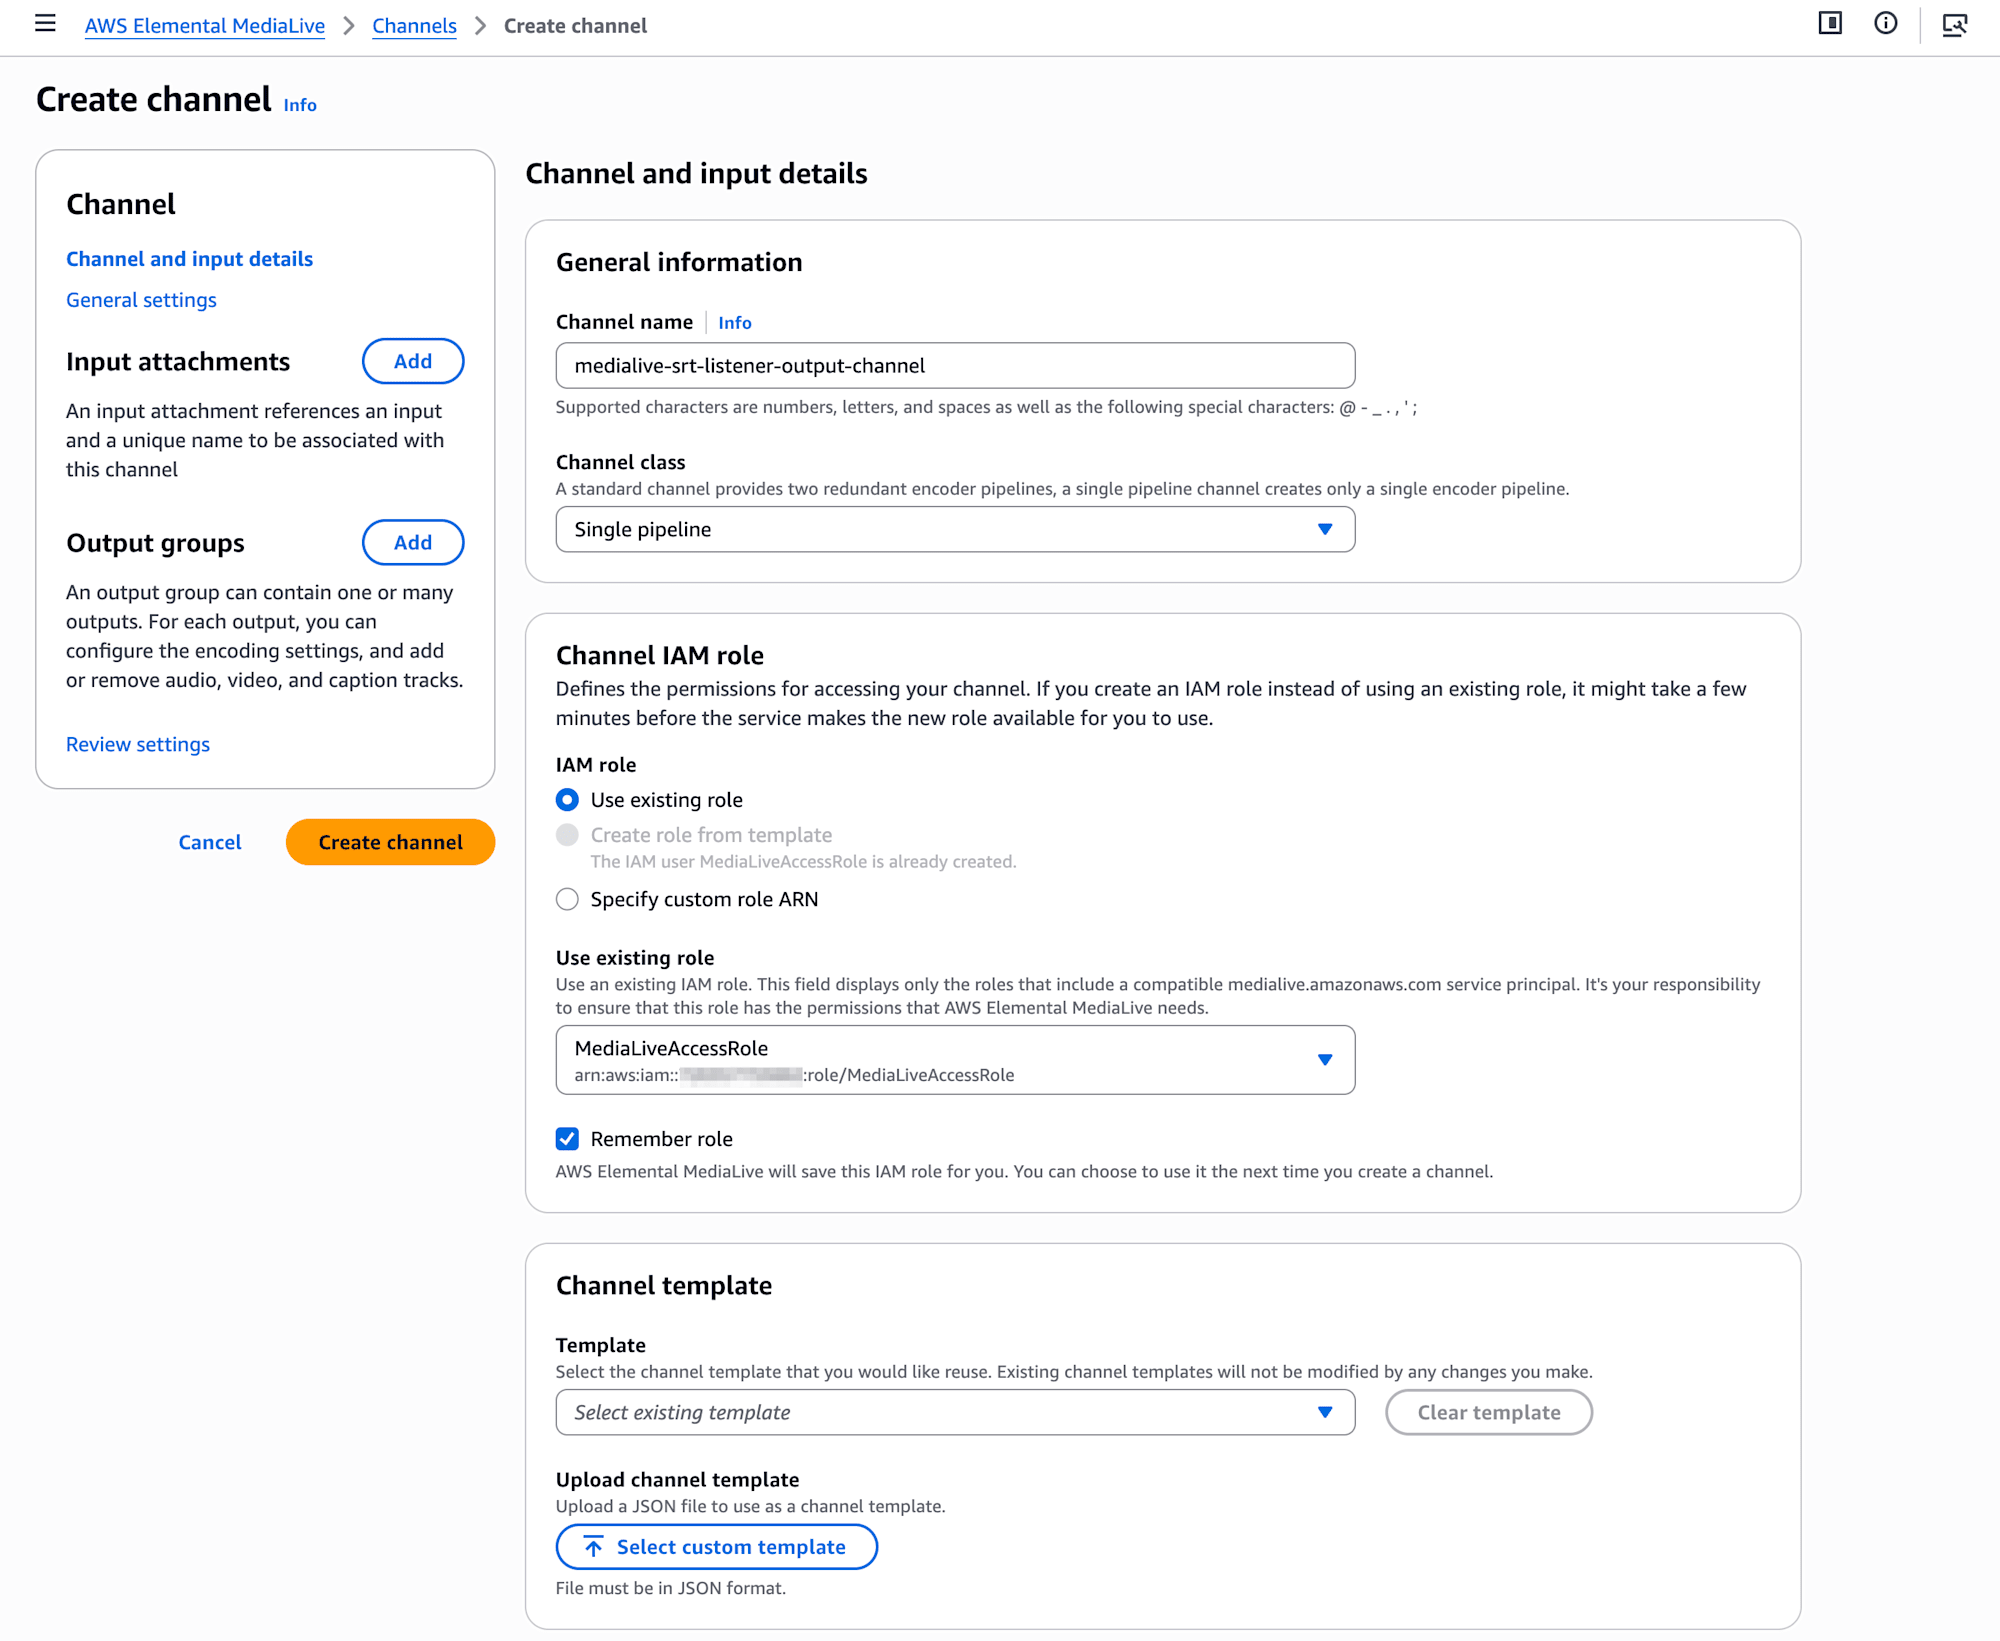Open the screen share icon in header

point(1955,25)
